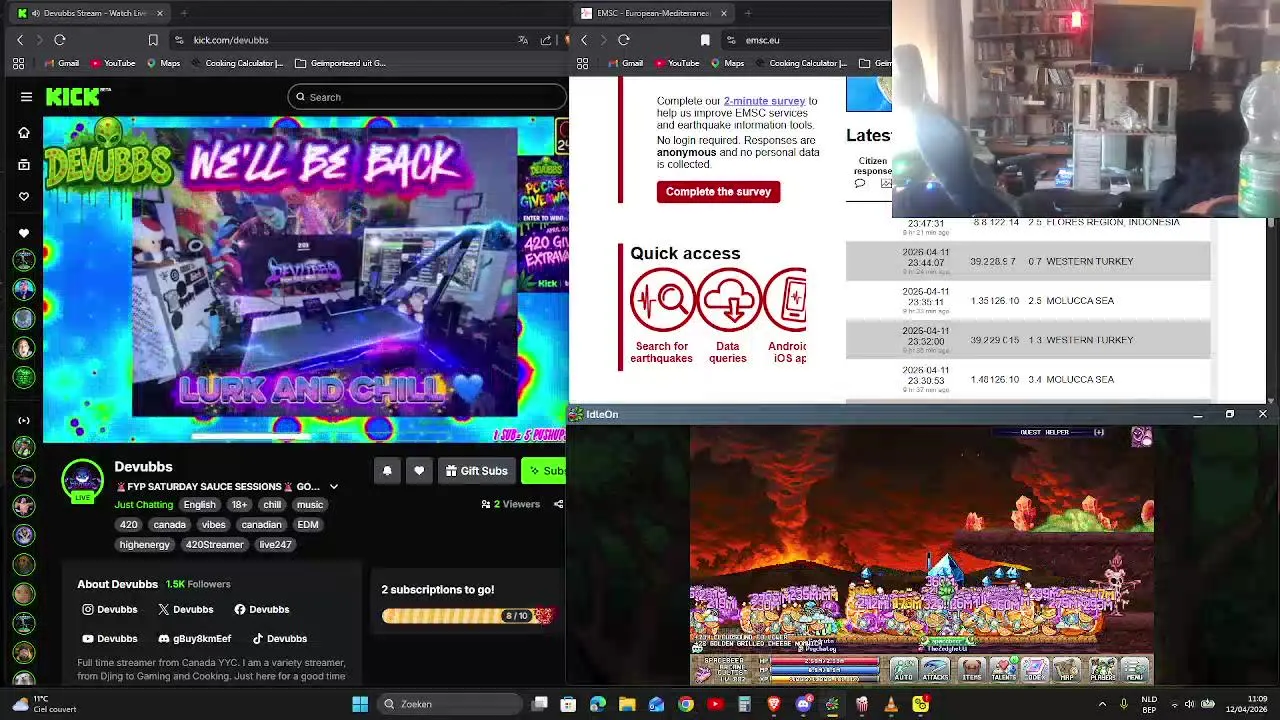The image size is (1280, 720).
Task: Reload the kick.com page
Action: (60, 40)
